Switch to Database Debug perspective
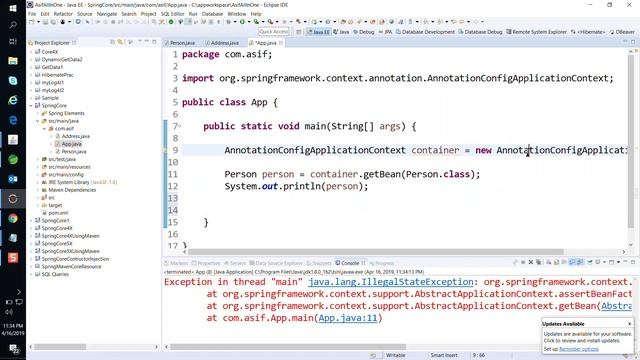 (x=480, y=31)
